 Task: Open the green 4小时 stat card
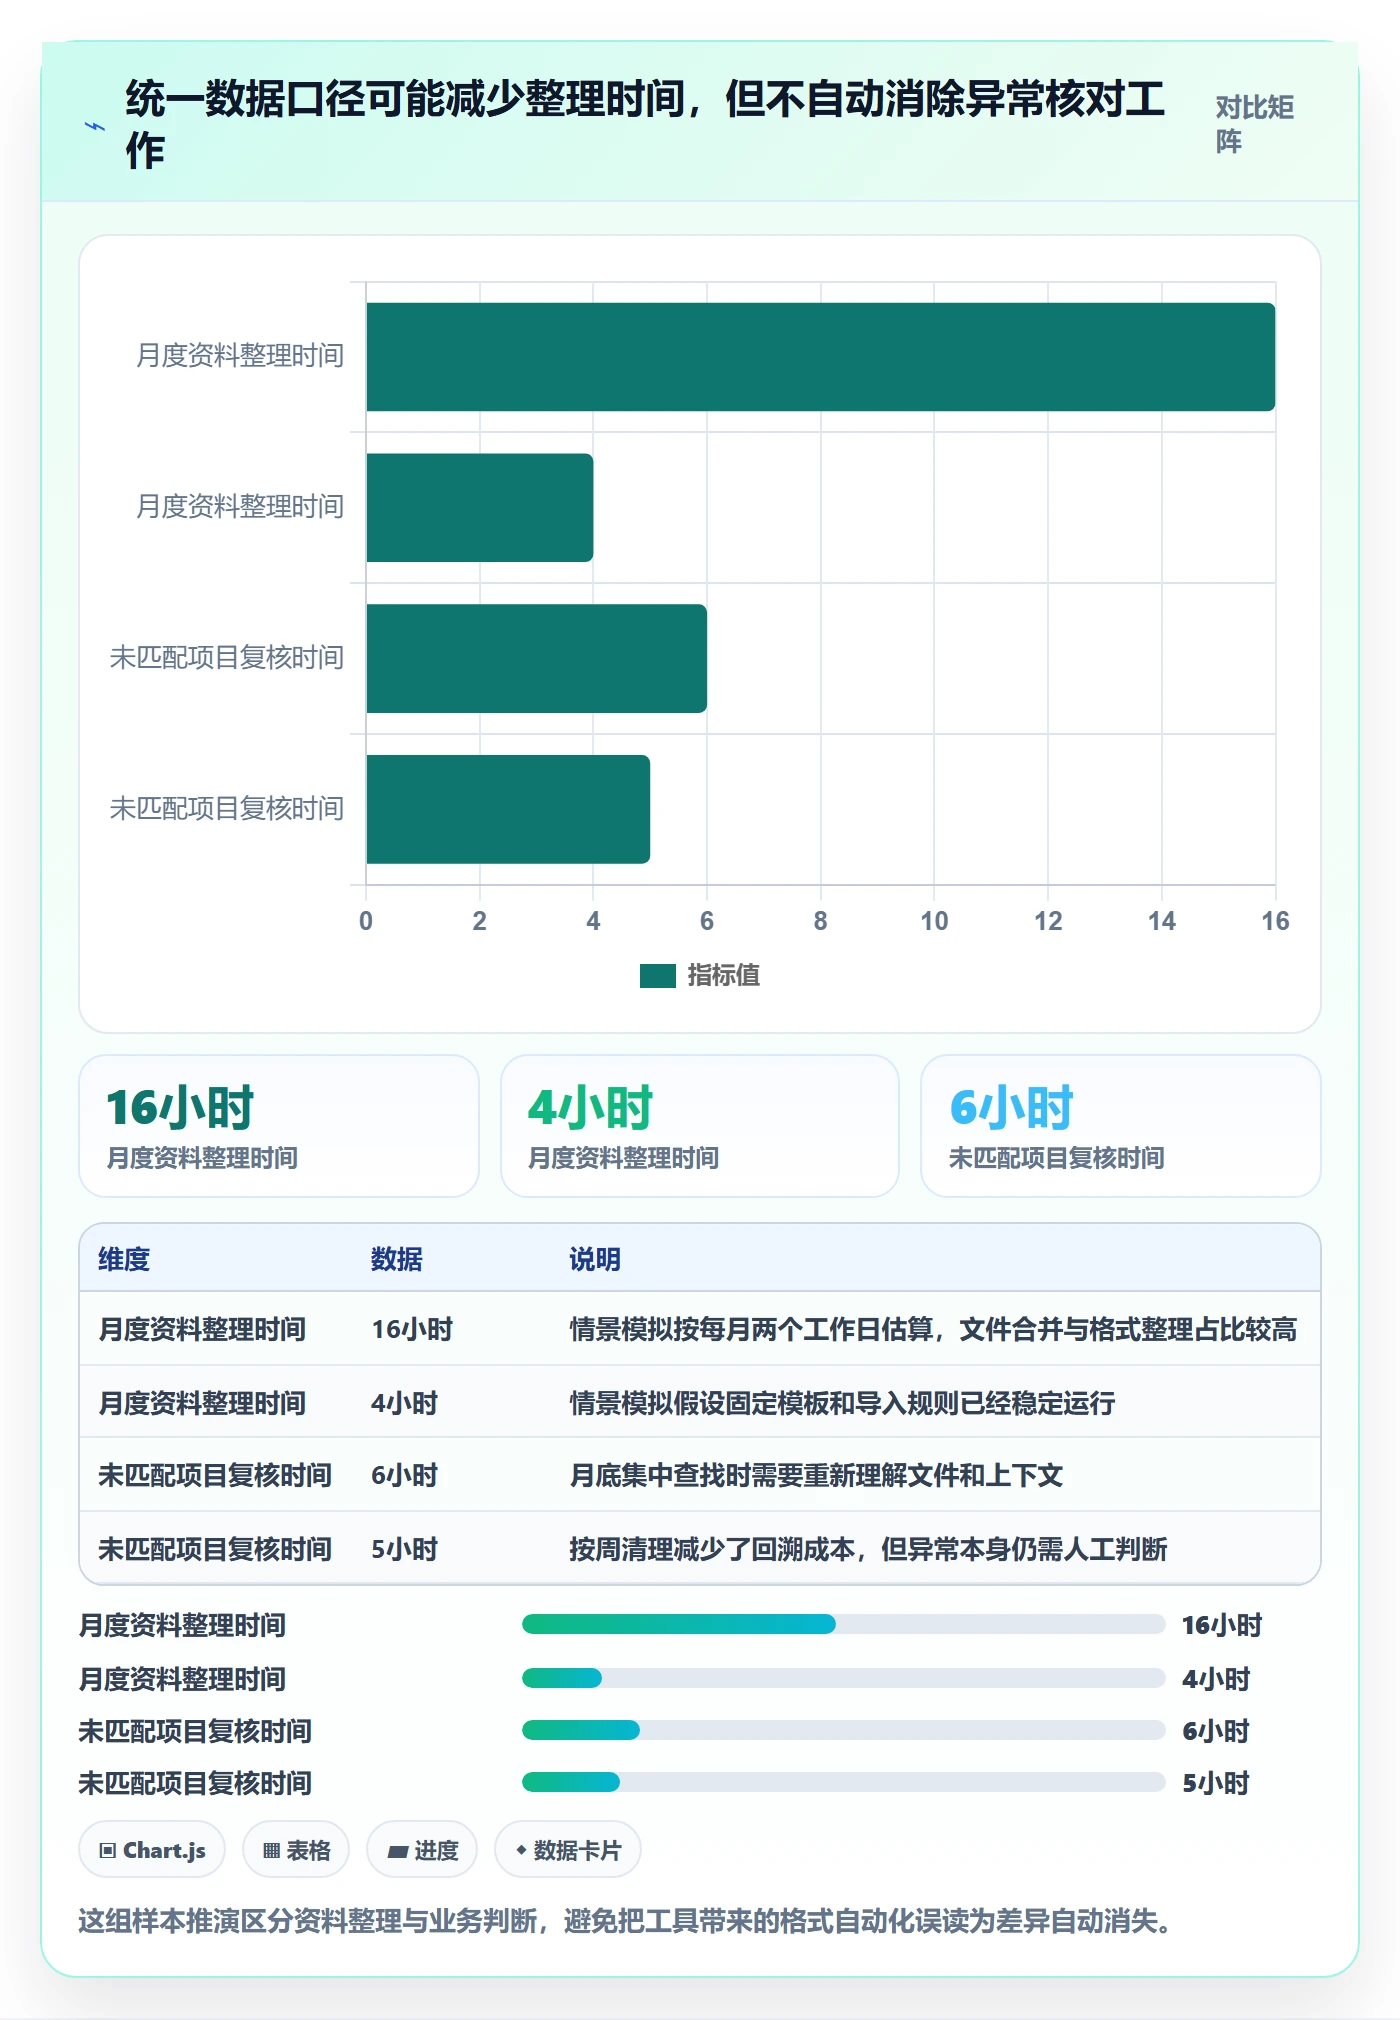coord(700,1126)
